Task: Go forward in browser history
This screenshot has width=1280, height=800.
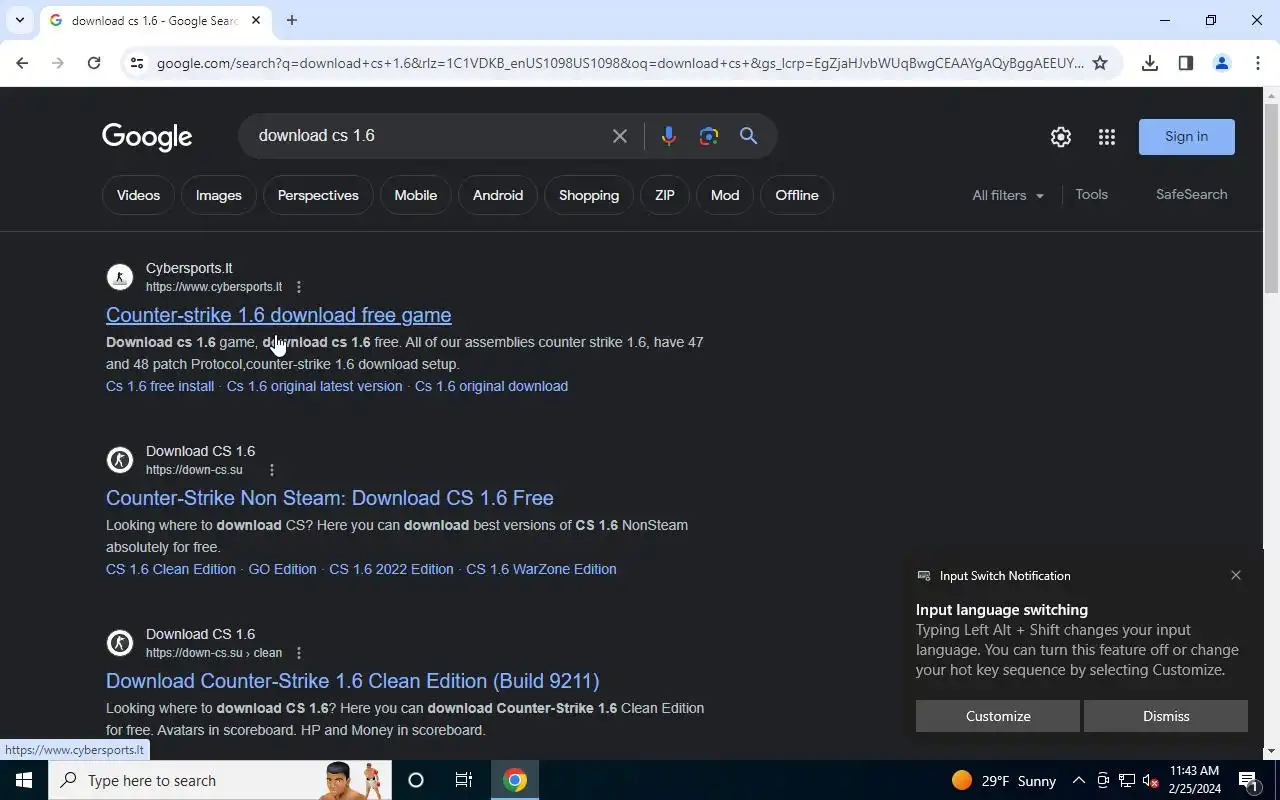Action: tap(58, 63)
